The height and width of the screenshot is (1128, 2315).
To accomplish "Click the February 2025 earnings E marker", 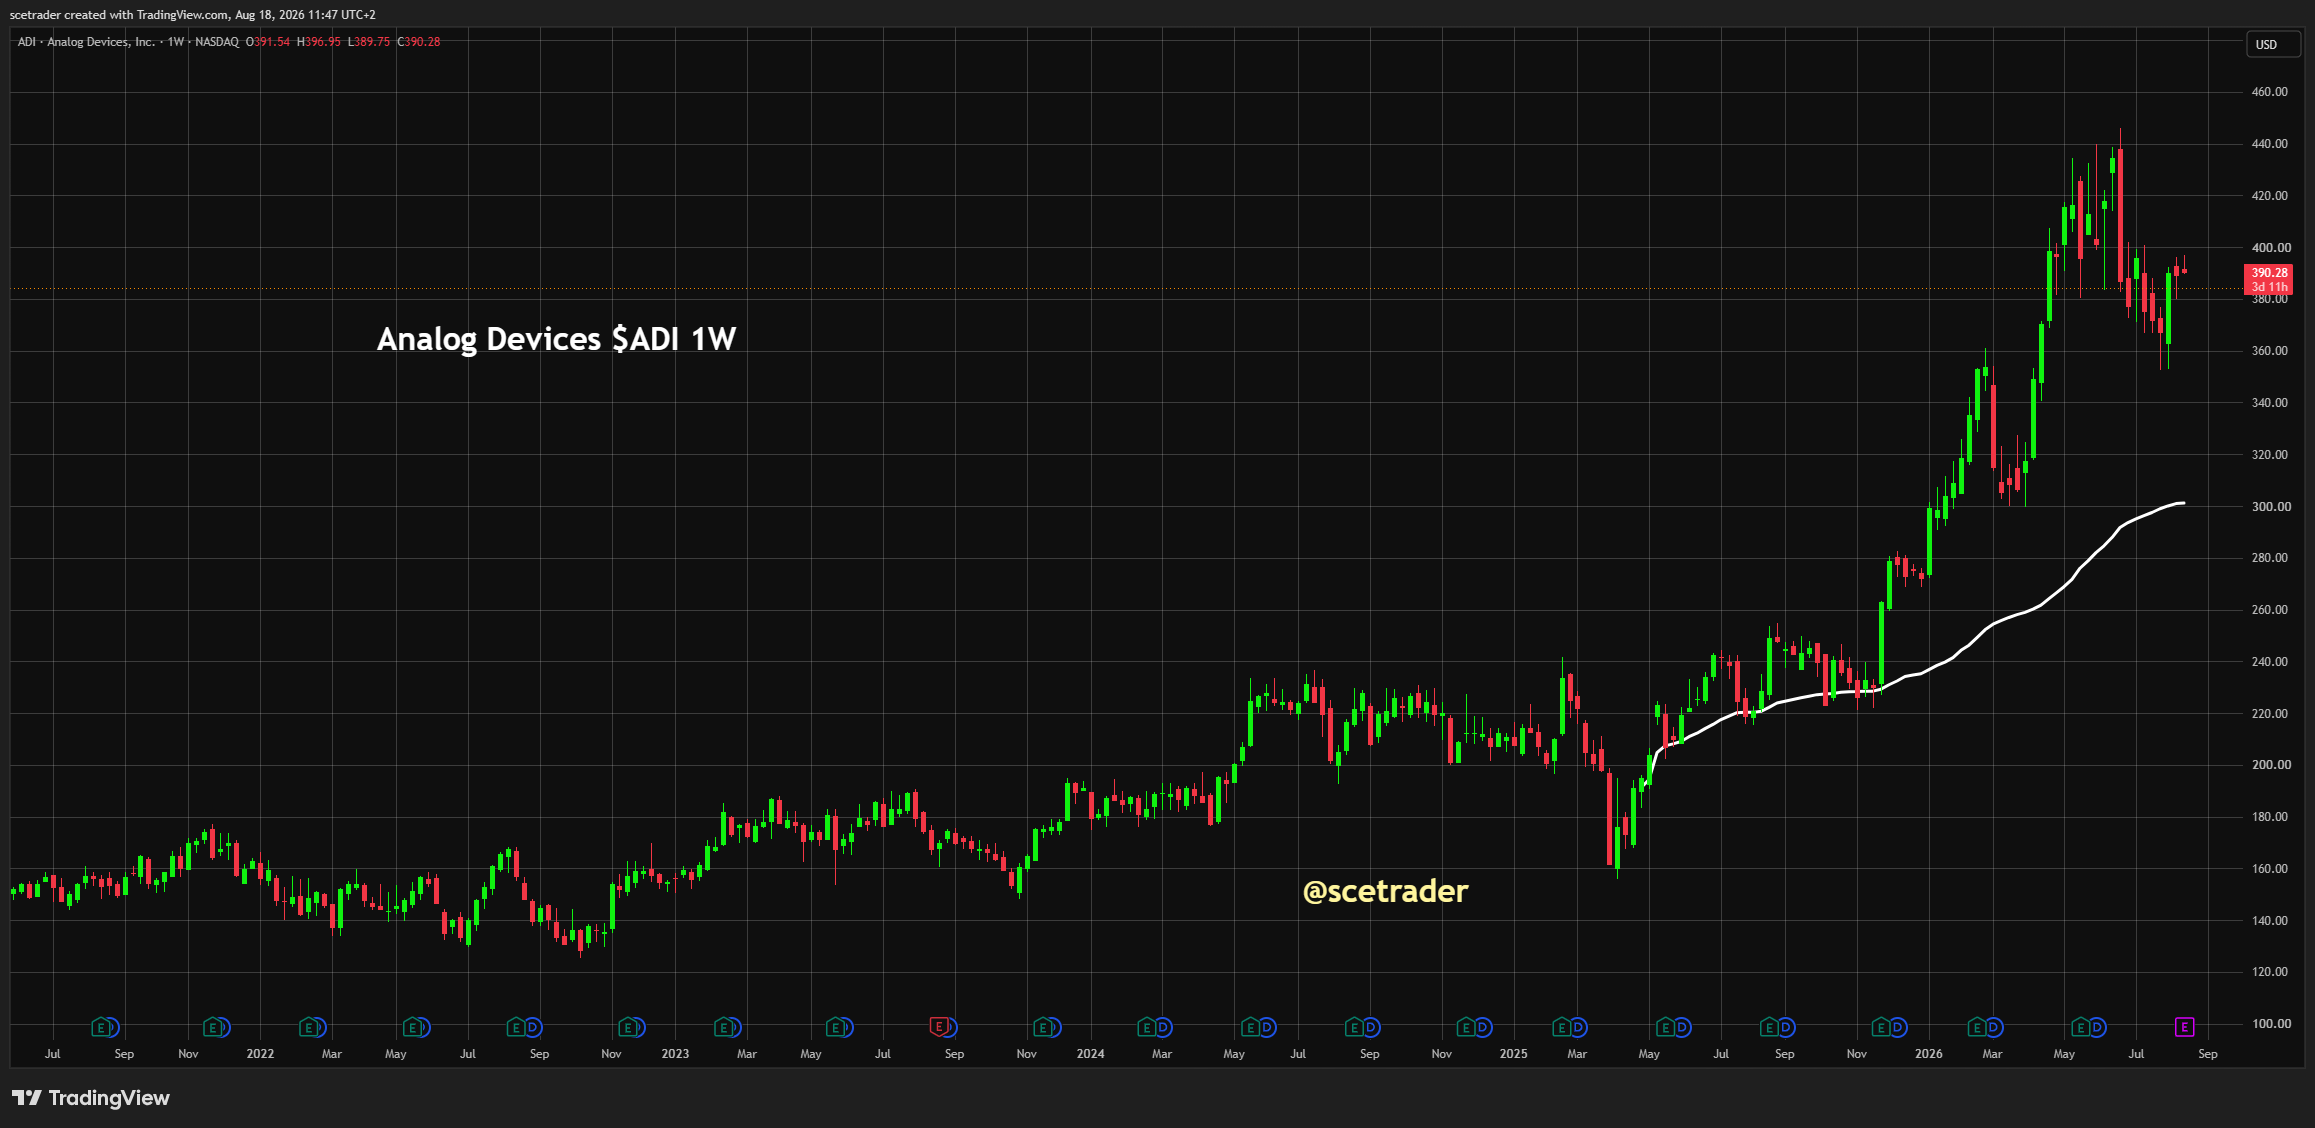I will 1561,1027.
